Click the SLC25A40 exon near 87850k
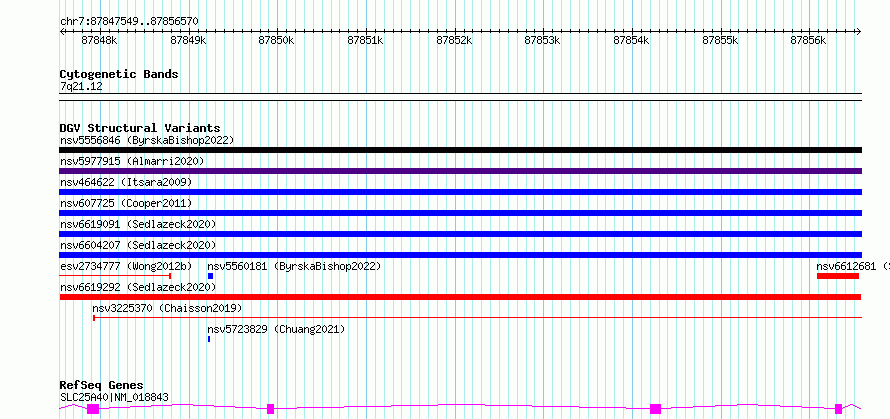 pyautogui.click(x=271, y=408)
